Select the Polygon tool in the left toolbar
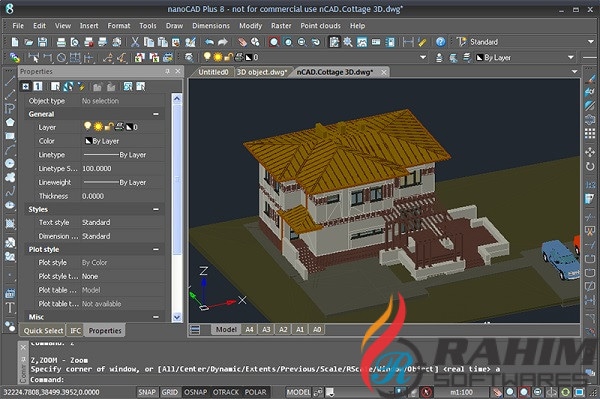 point(10,122)
